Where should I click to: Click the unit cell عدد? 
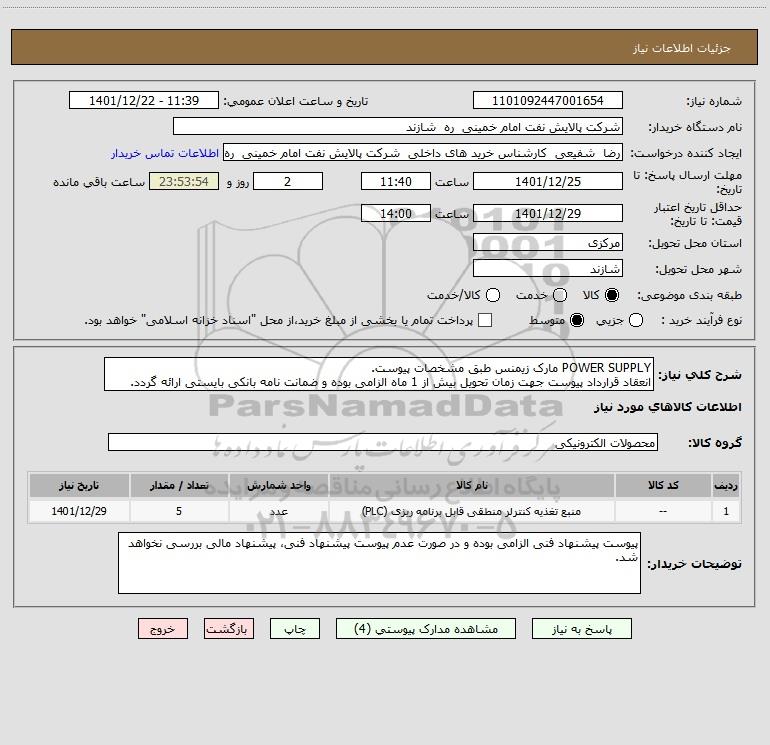(279, 511)
